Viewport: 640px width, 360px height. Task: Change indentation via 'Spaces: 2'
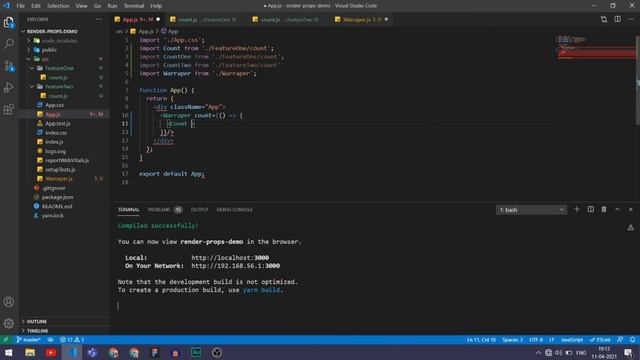512,340
